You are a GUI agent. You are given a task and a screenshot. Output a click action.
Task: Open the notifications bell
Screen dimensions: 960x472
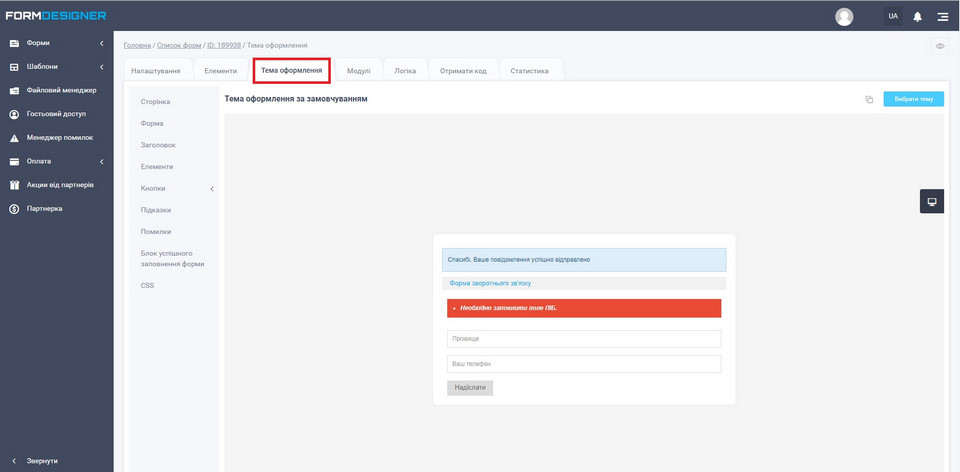(x=917, y=17)
